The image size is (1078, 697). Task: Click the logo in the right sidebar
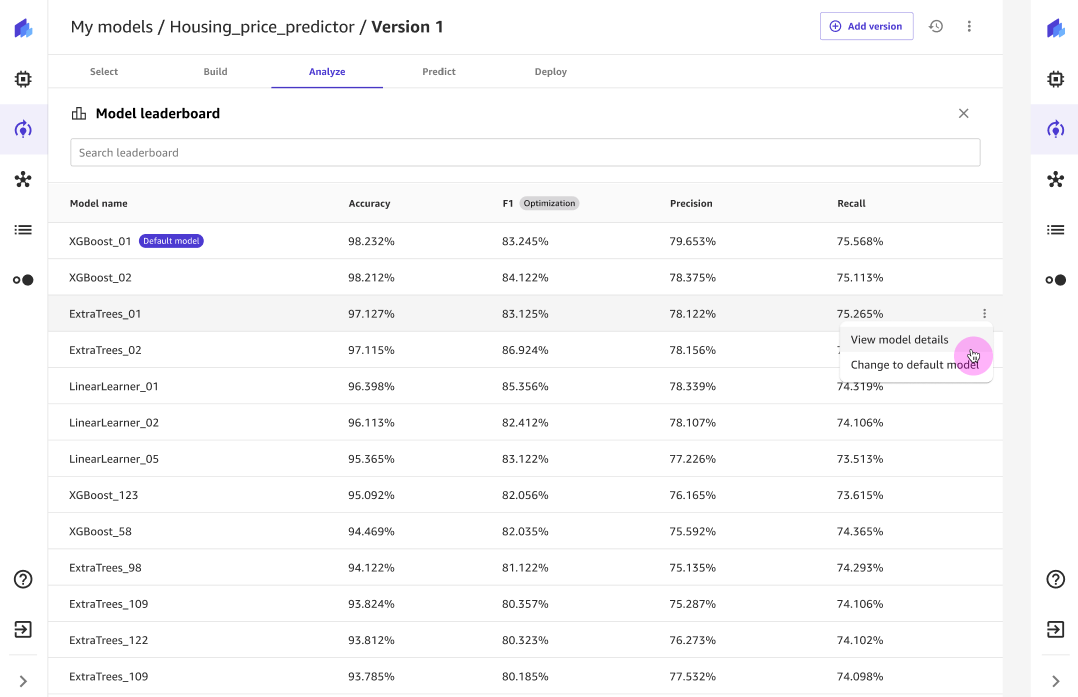pyautogui.click(x=1056, y=28)
